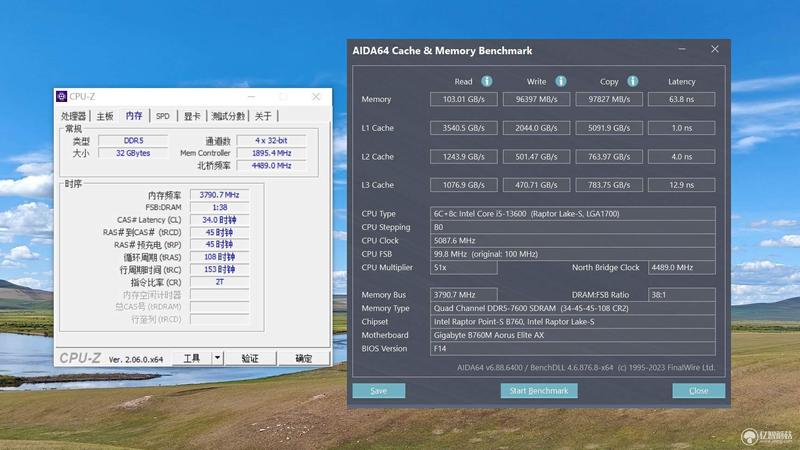The image size is (800, 450).
Task: Click the L1 Cache Write value 2044.0 GB/s
Action: 536,128
